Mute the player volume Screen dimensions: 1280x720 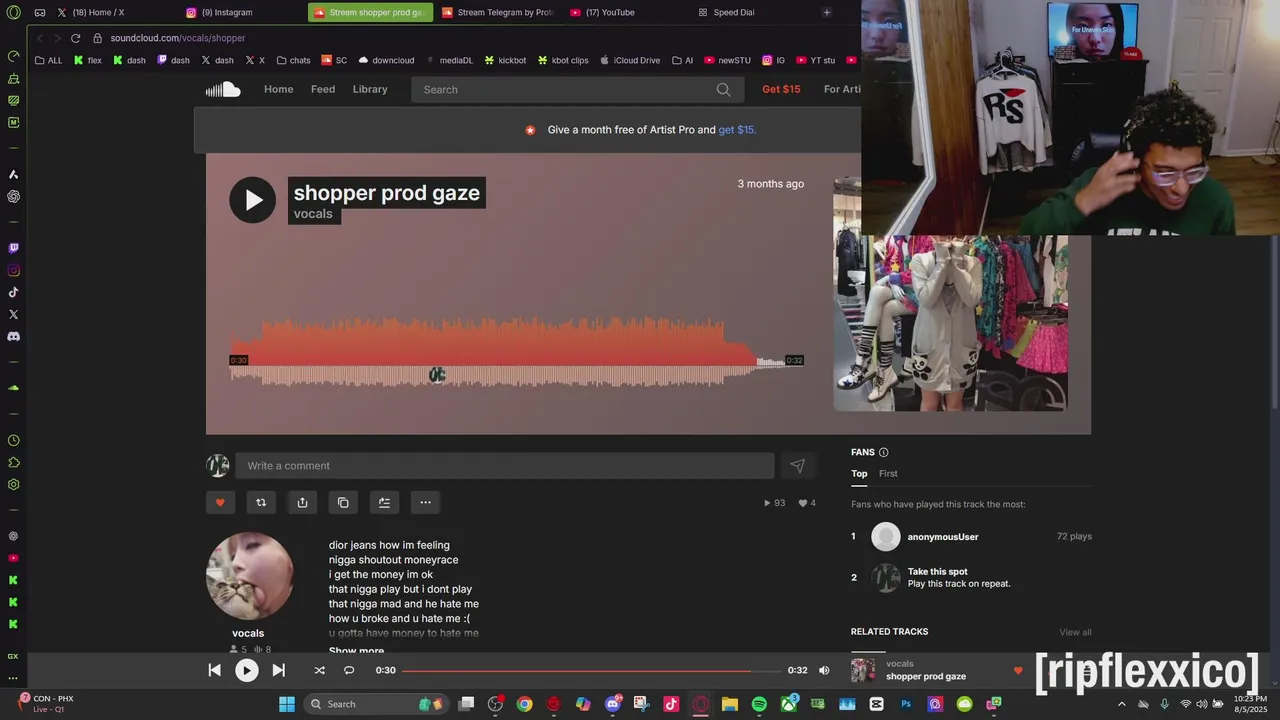click(x=824, y=670)
